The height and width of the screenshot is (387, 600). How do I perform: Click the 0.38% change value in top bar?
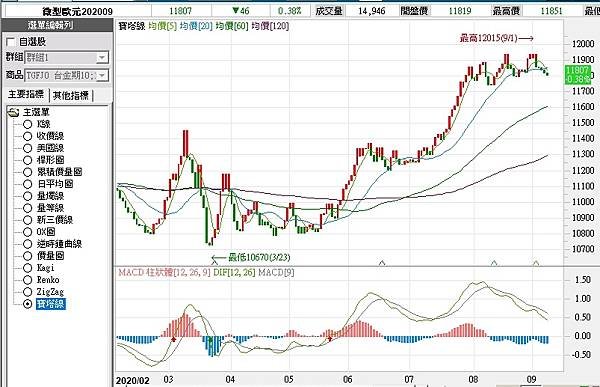click(x=290, y=11)
